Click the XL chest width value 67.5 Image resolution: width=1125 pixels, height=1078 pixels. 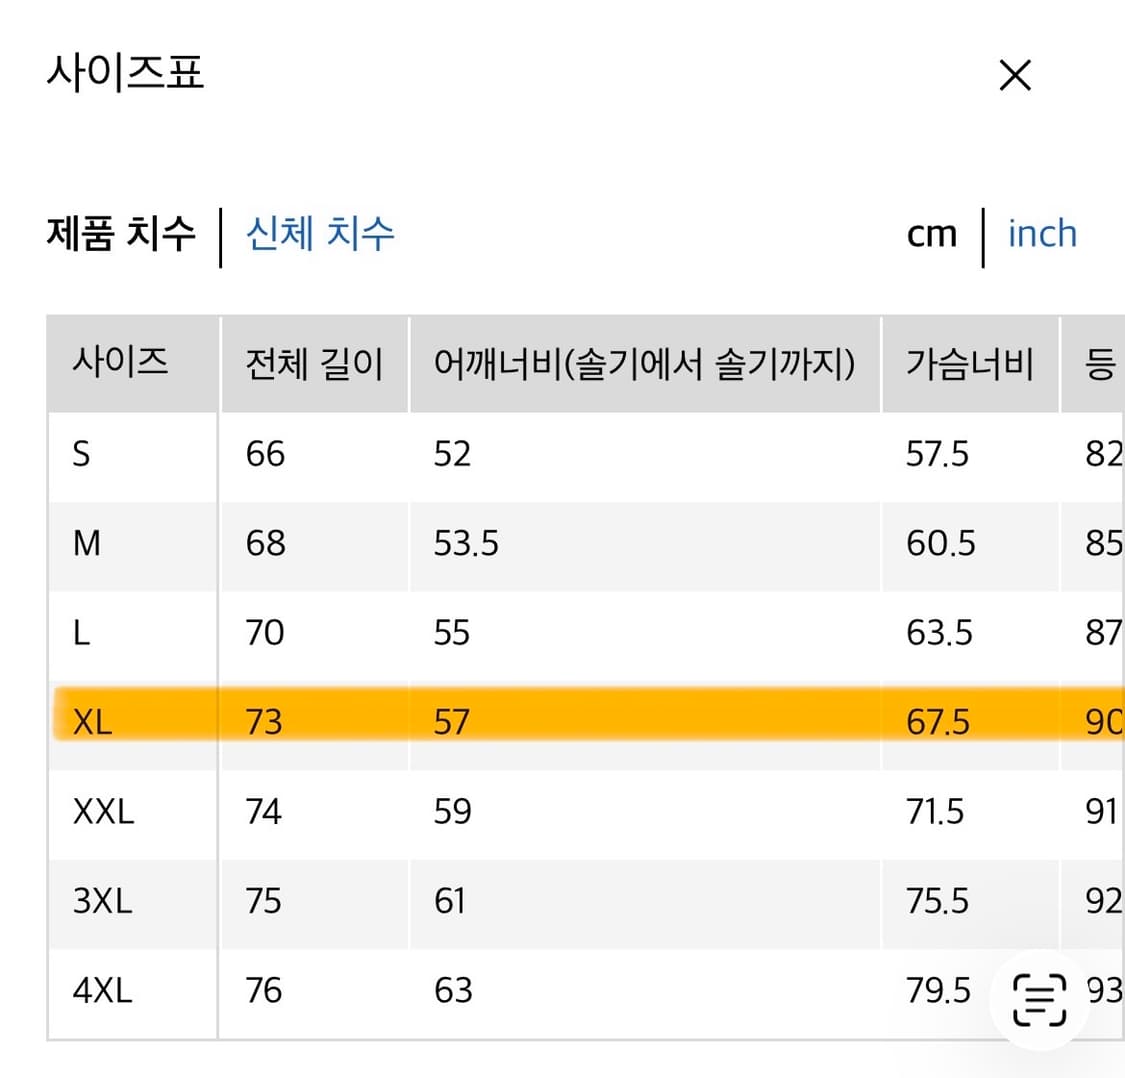(938, 721)
